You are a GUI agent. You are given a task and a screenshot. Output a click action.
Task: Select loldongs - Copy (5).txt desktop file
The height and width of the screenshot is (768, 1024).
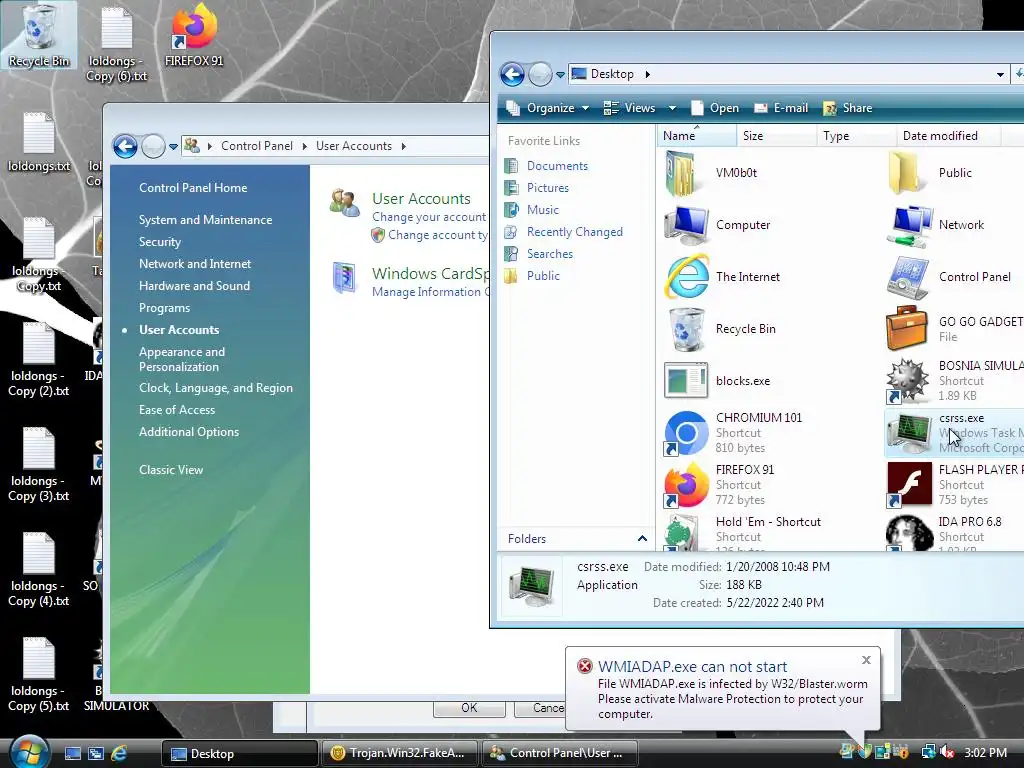tap(39, 675)
